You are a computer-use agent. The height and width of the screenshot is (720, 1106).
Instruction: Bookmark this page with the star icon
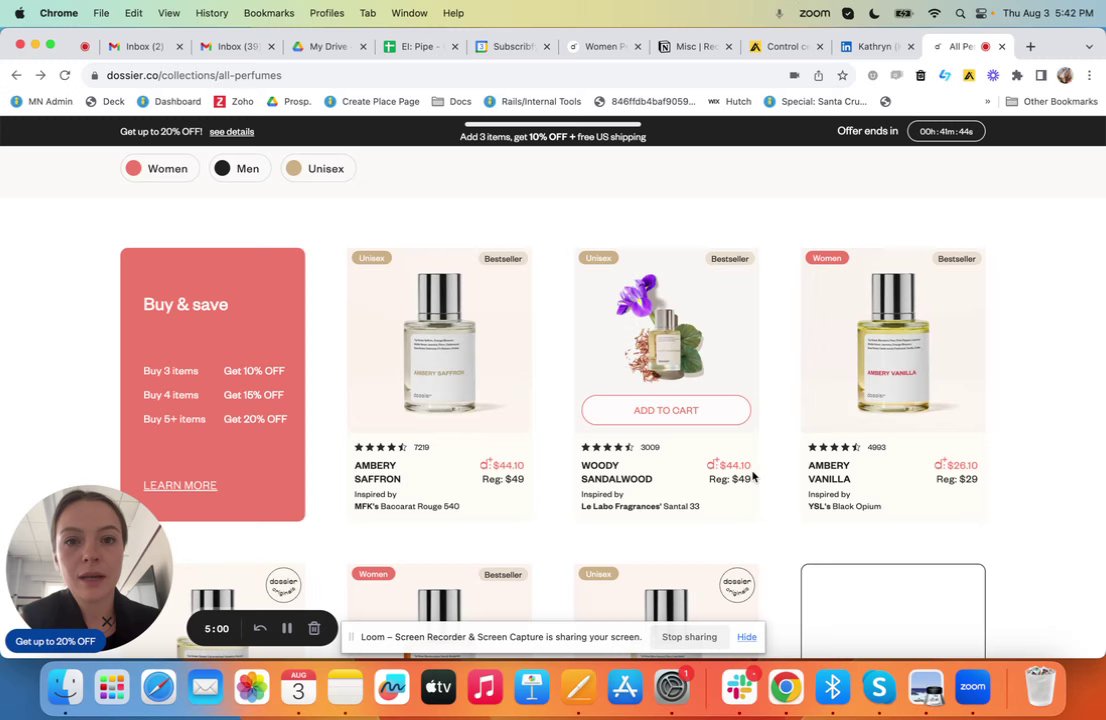coord(842,75)
